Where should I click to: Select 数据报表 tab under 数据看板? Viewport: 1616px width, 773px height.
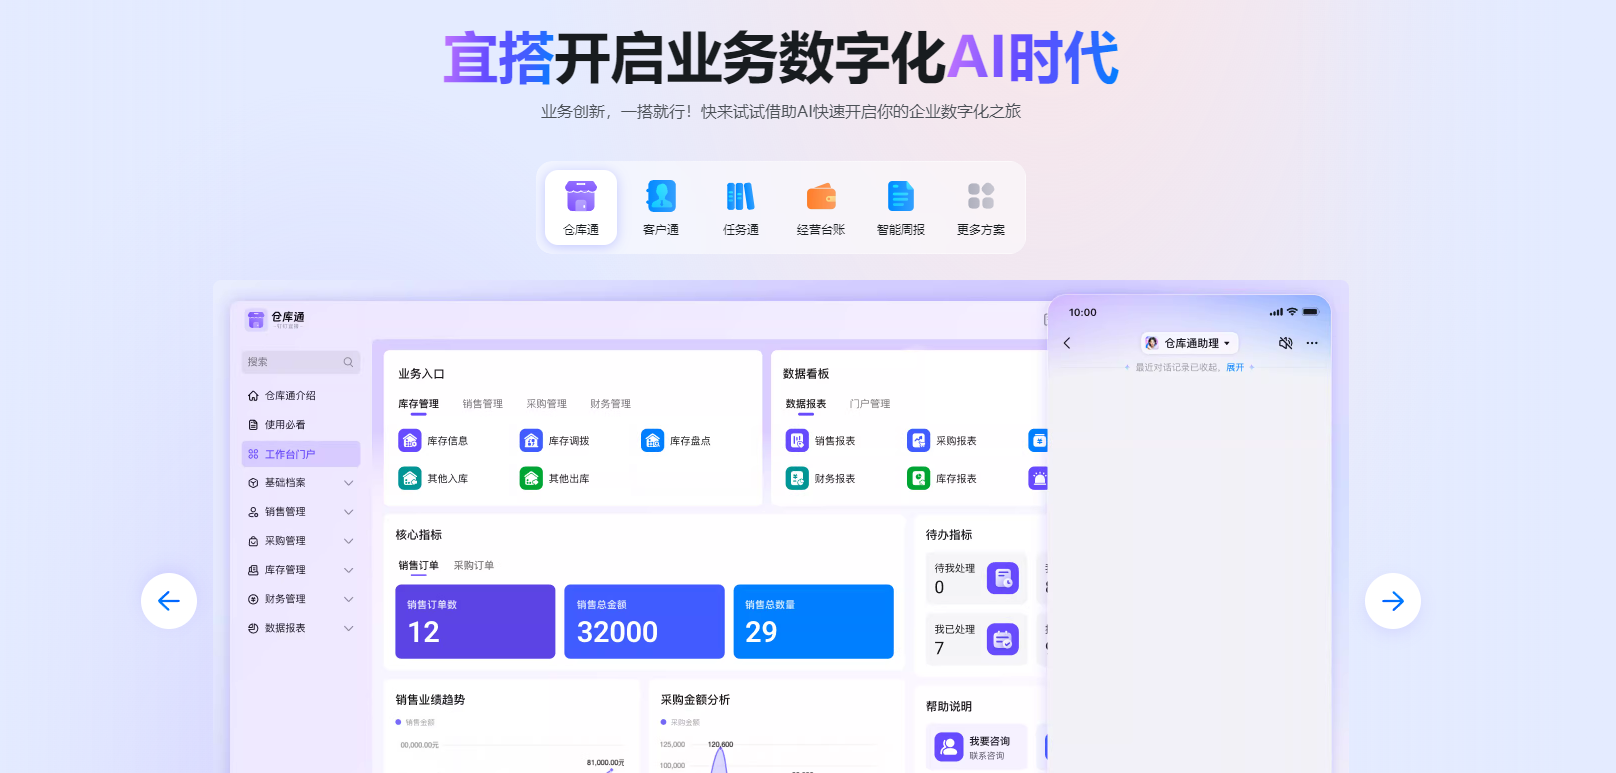click(x=806, y=404)
